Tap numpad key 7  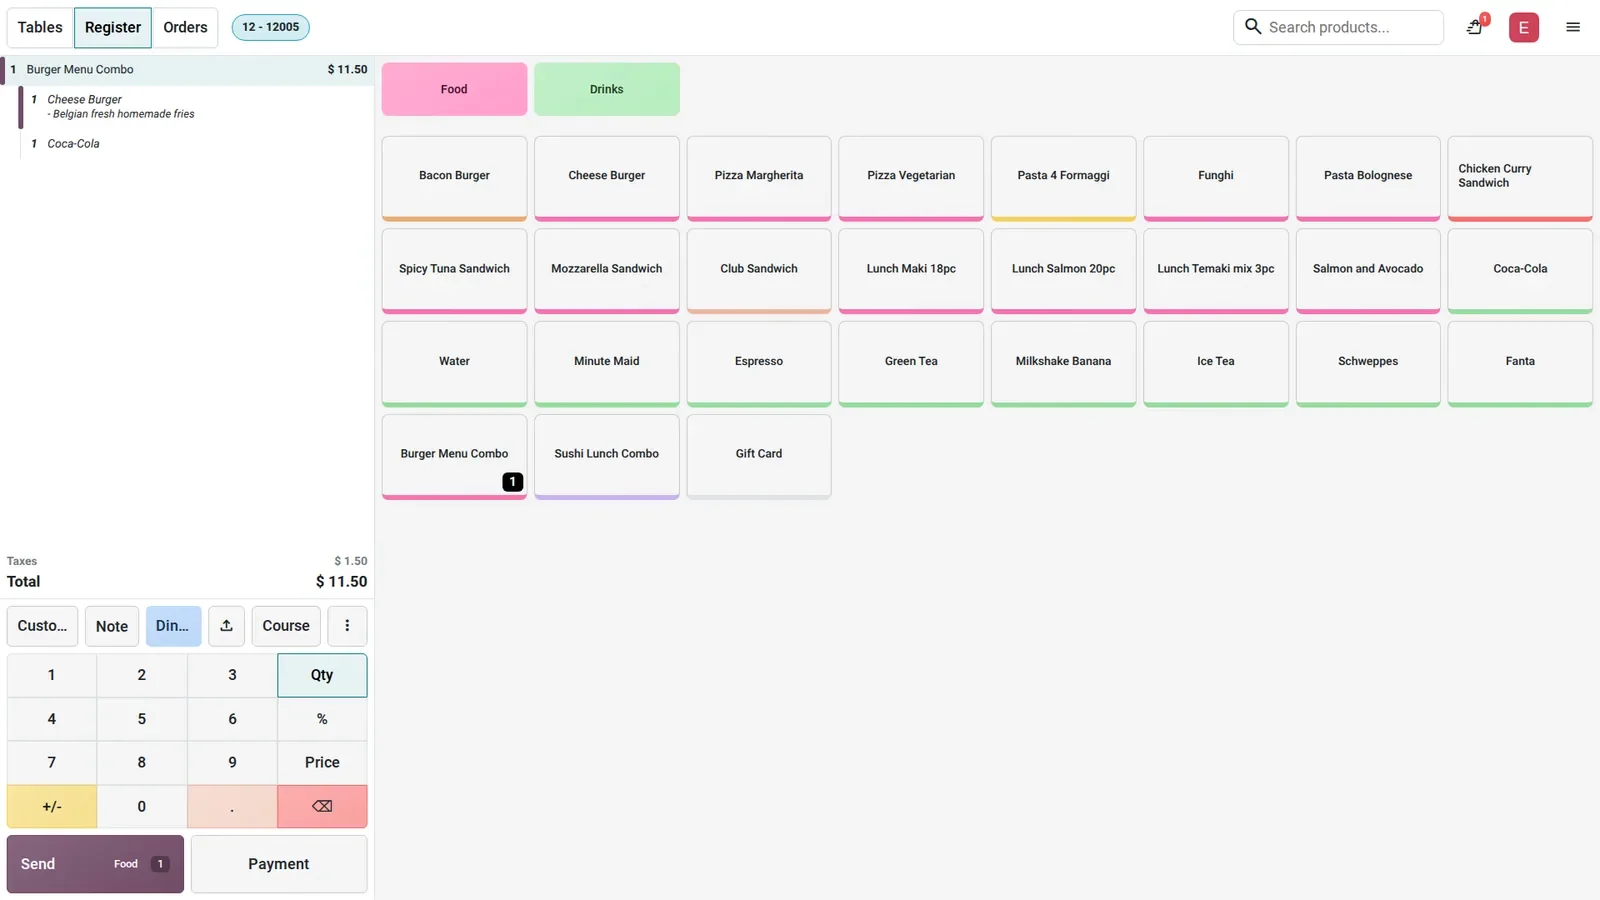pos(52,762)
